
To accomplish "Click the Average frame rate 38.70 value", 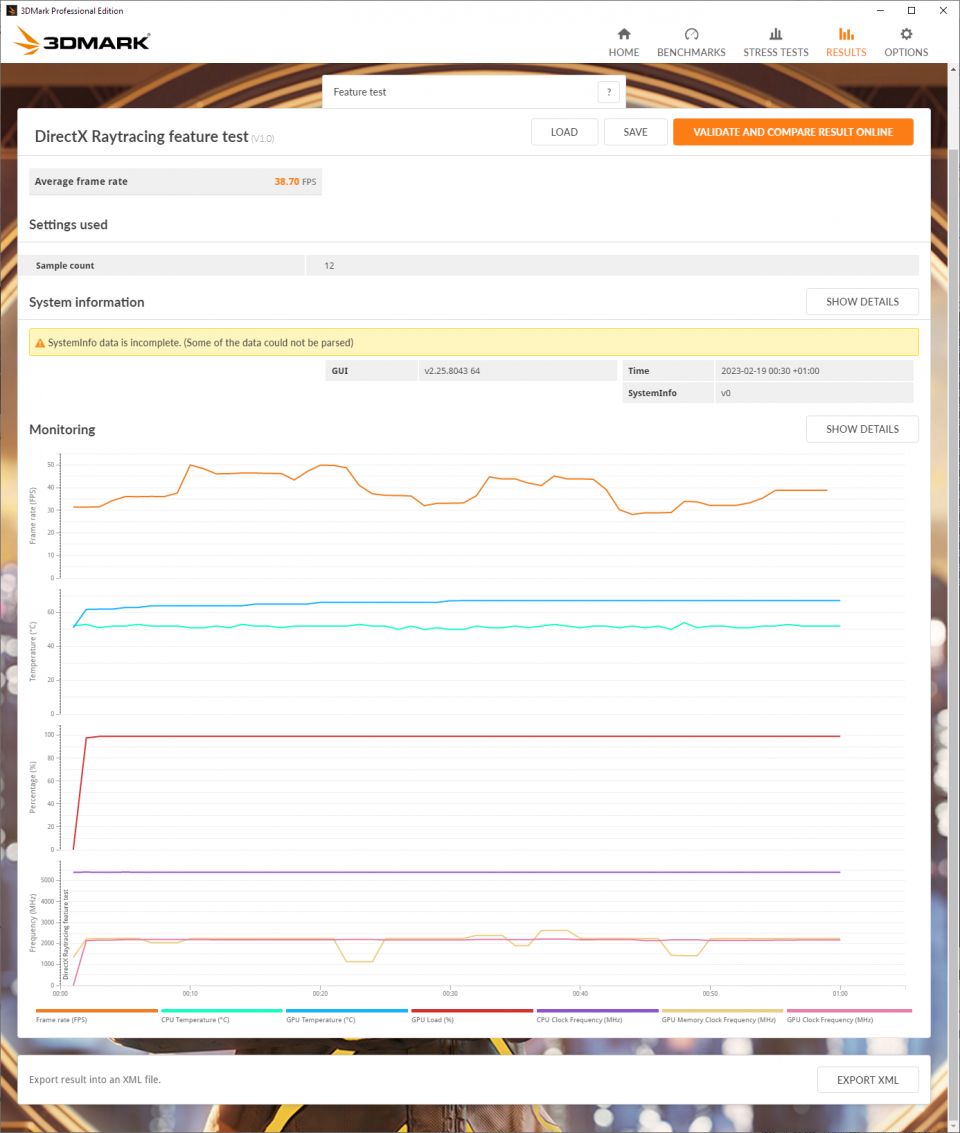I will click(x=287, y=181).
